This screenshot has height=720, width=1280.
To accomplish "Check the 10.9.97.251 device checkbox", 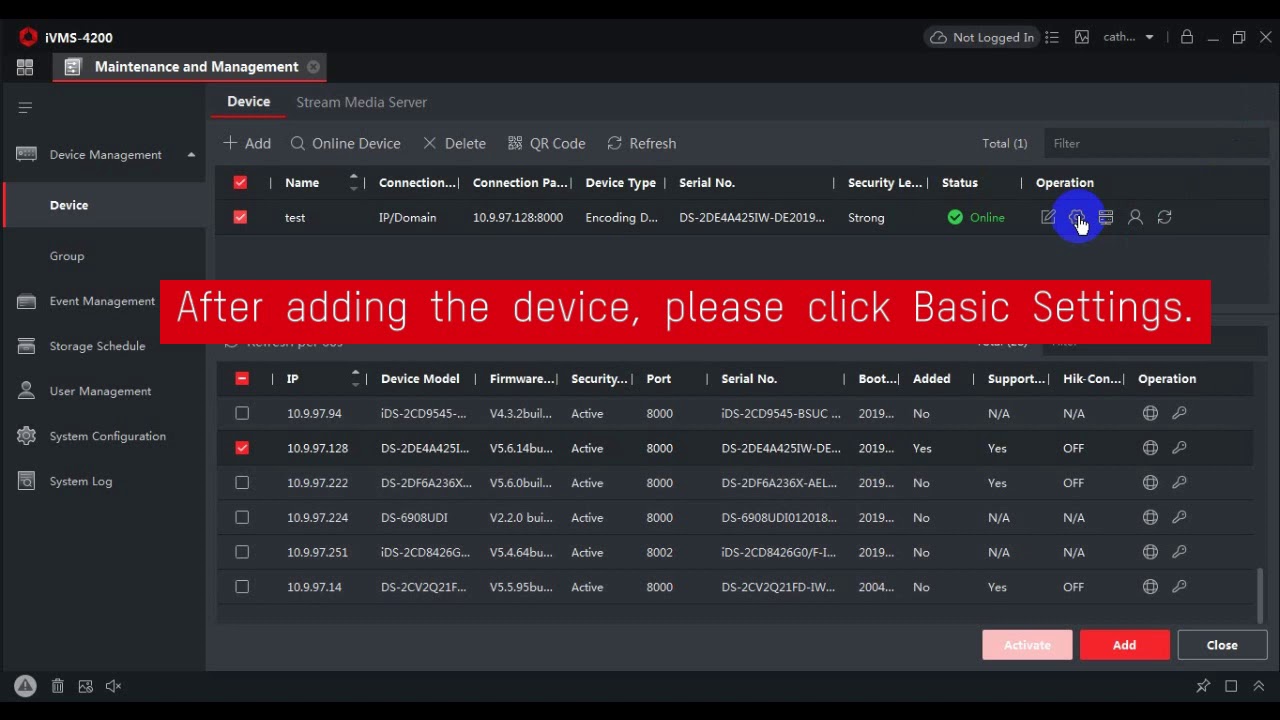I will pyautogui.click(x=242, y=552).
